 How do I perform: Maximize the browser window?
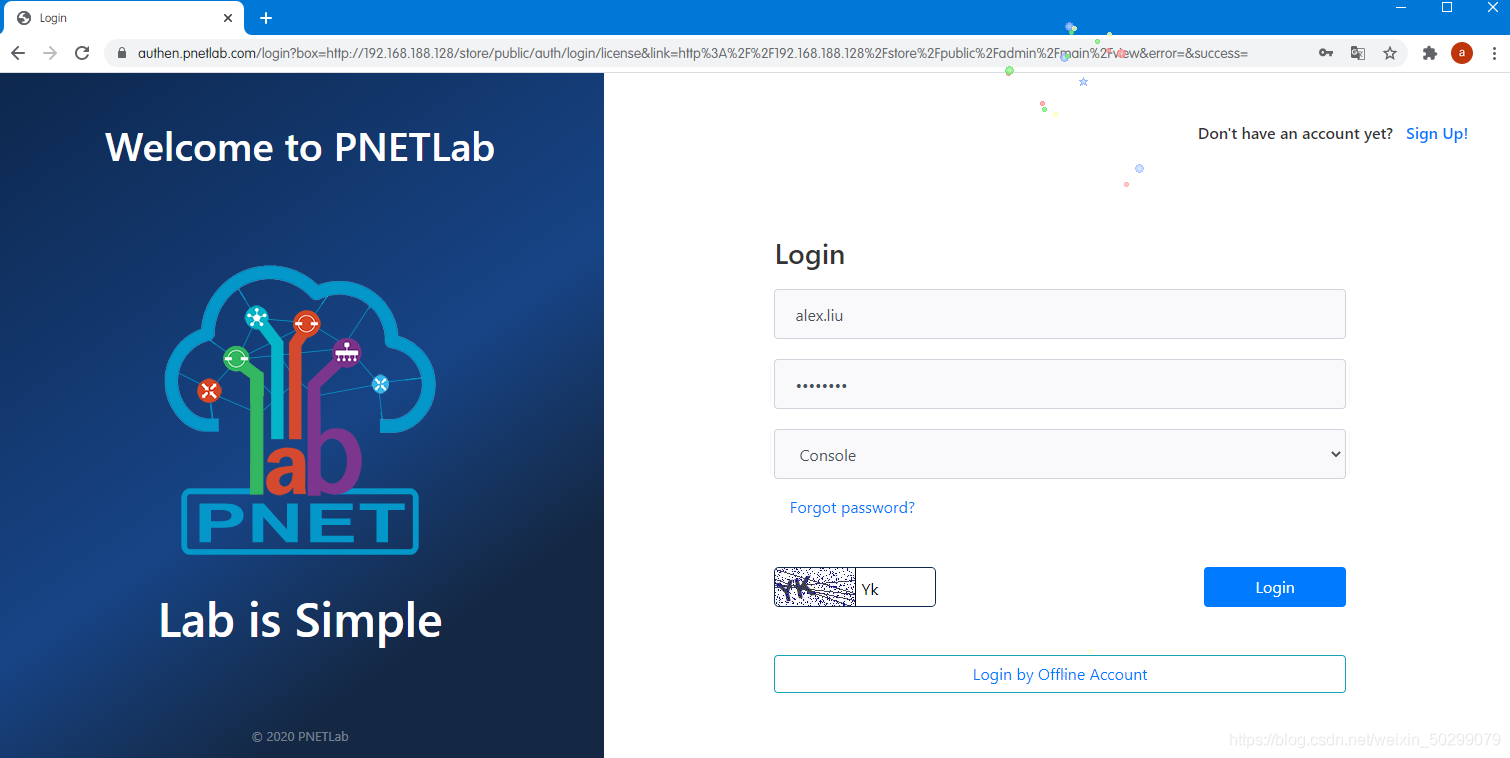(1447, 8)
